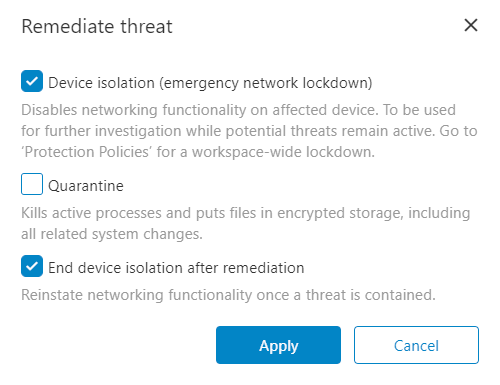Screen dimensions: 500x385
Task: Click the empty box icon beside Quarantine
Action: (x=32, y=184)
